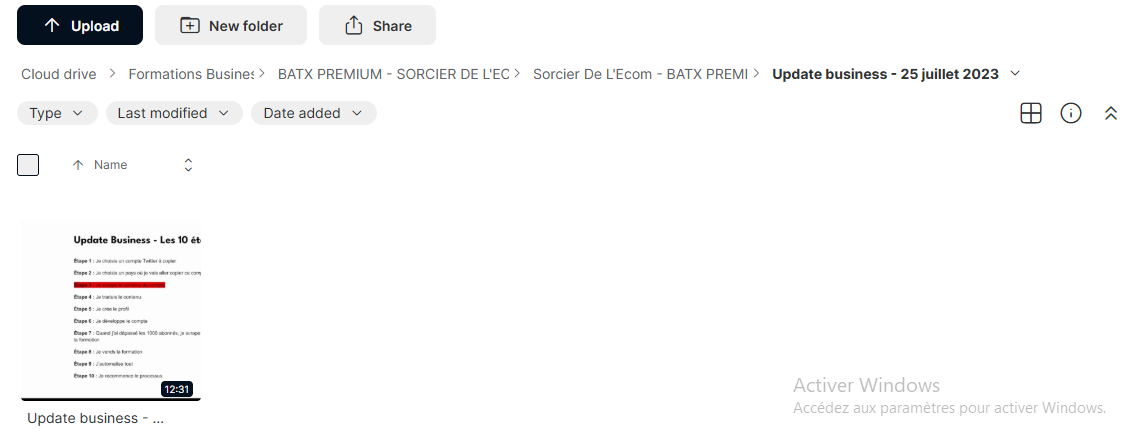Click the Upload arrow icon
1144x433 pixels.
[x=52, y=26]
